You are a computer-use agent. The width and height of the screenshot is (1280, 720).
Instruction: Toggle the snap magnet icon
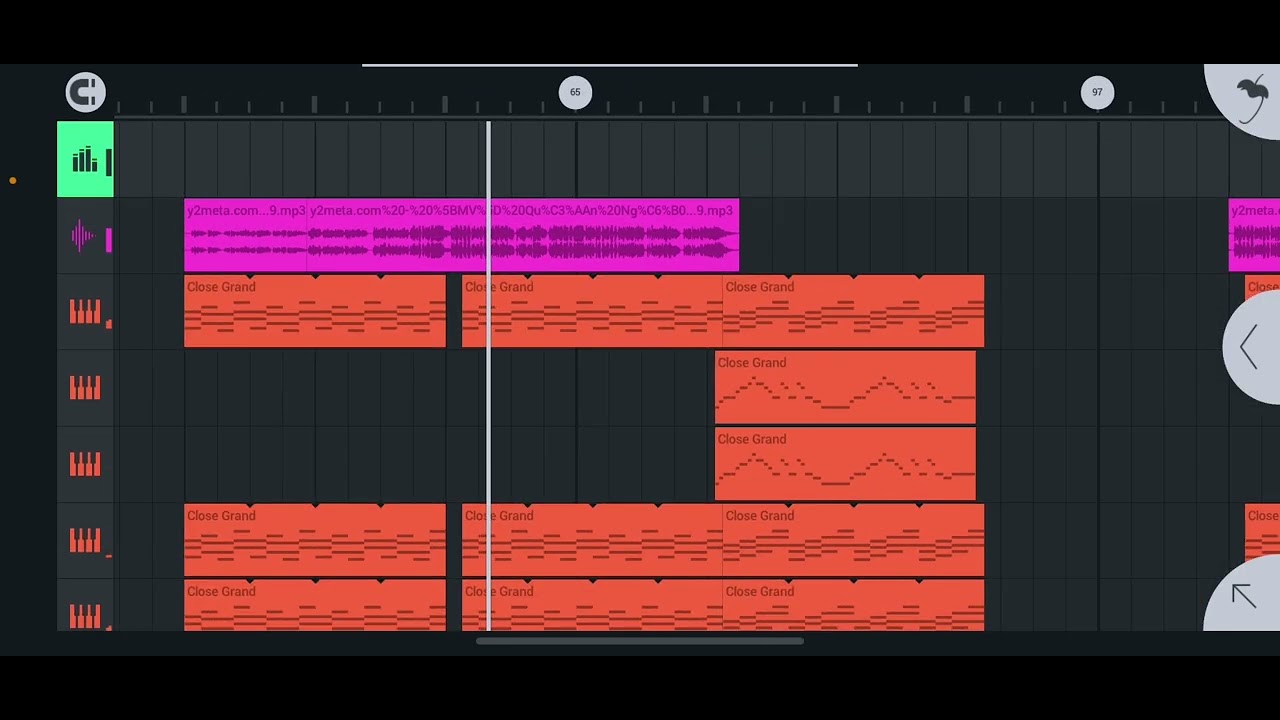pyautogui.click(x=85, y=92)
